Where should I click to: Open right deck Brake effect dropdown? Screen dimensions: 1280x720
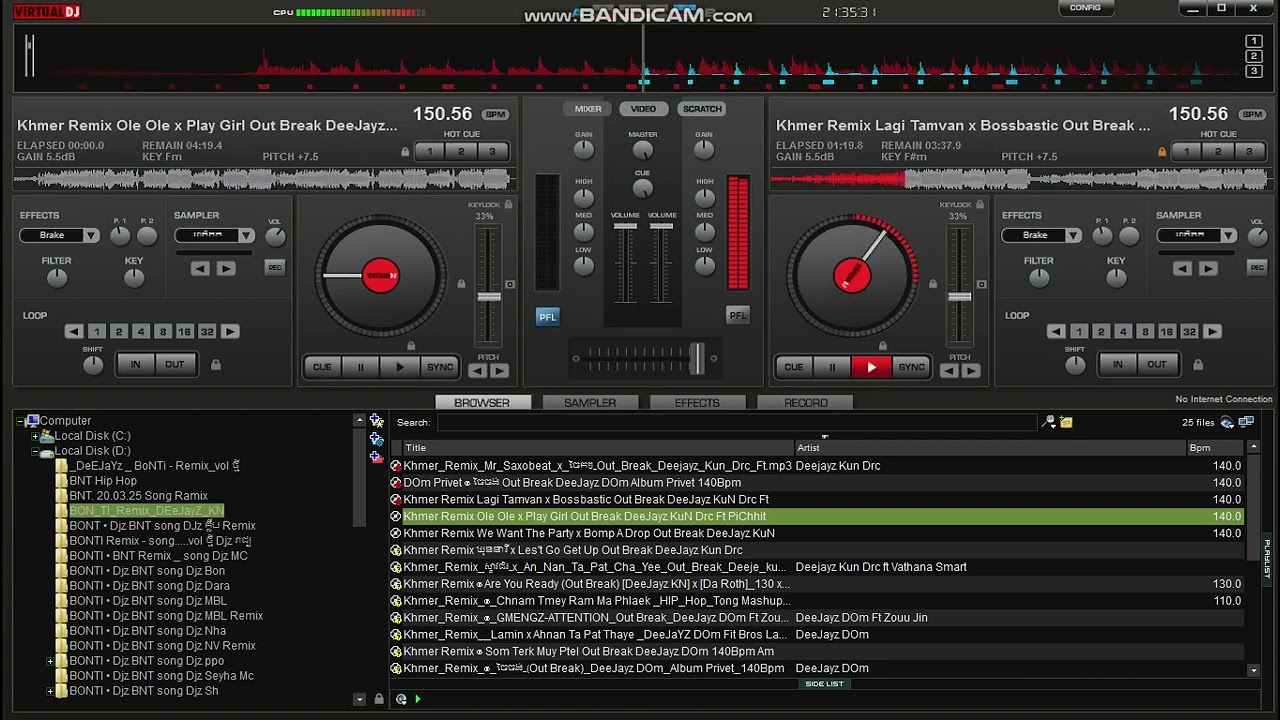click(1073, 235)
